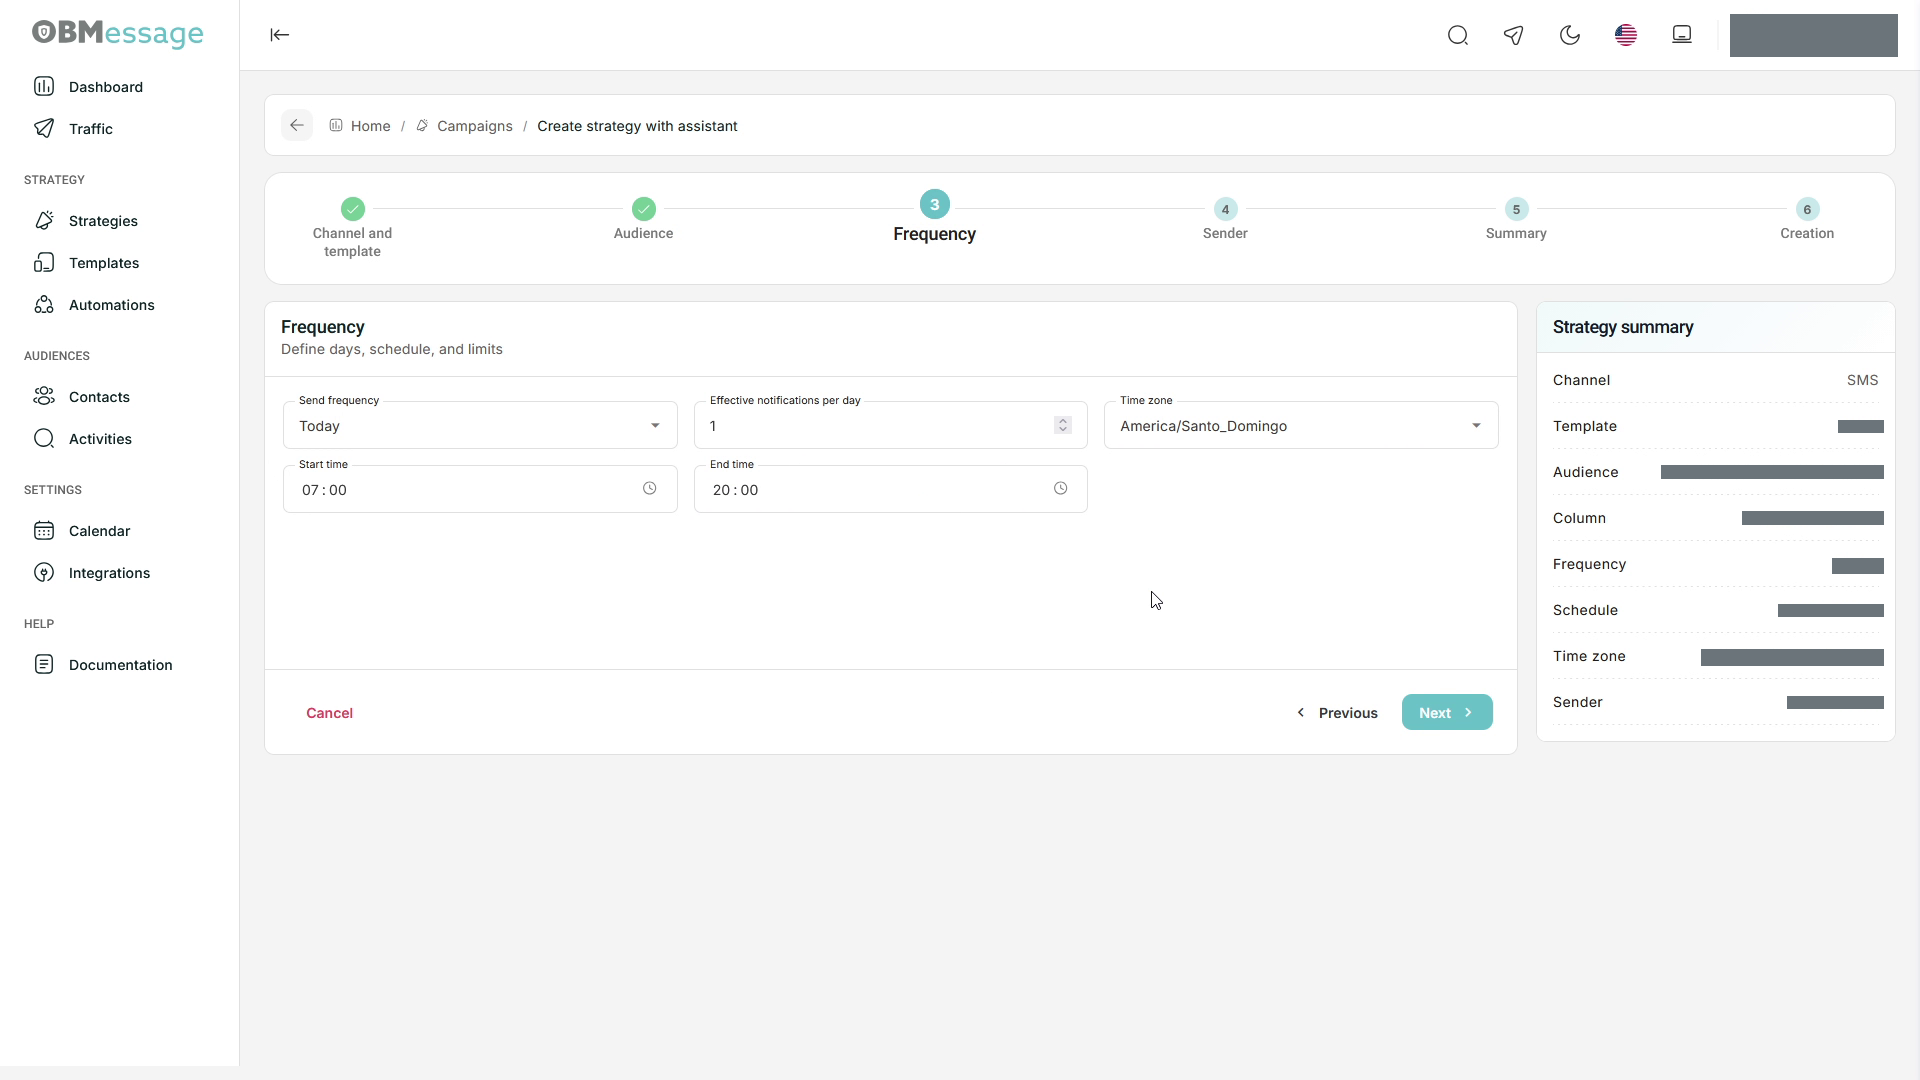Click the End time field showing 20:00
1920x1080 pixels.
(890, 490)
